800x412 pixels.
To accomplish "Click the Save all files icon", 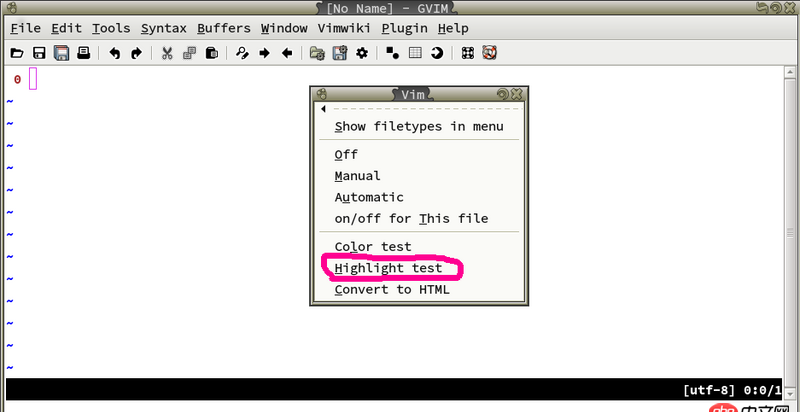I will pos(62,53).
